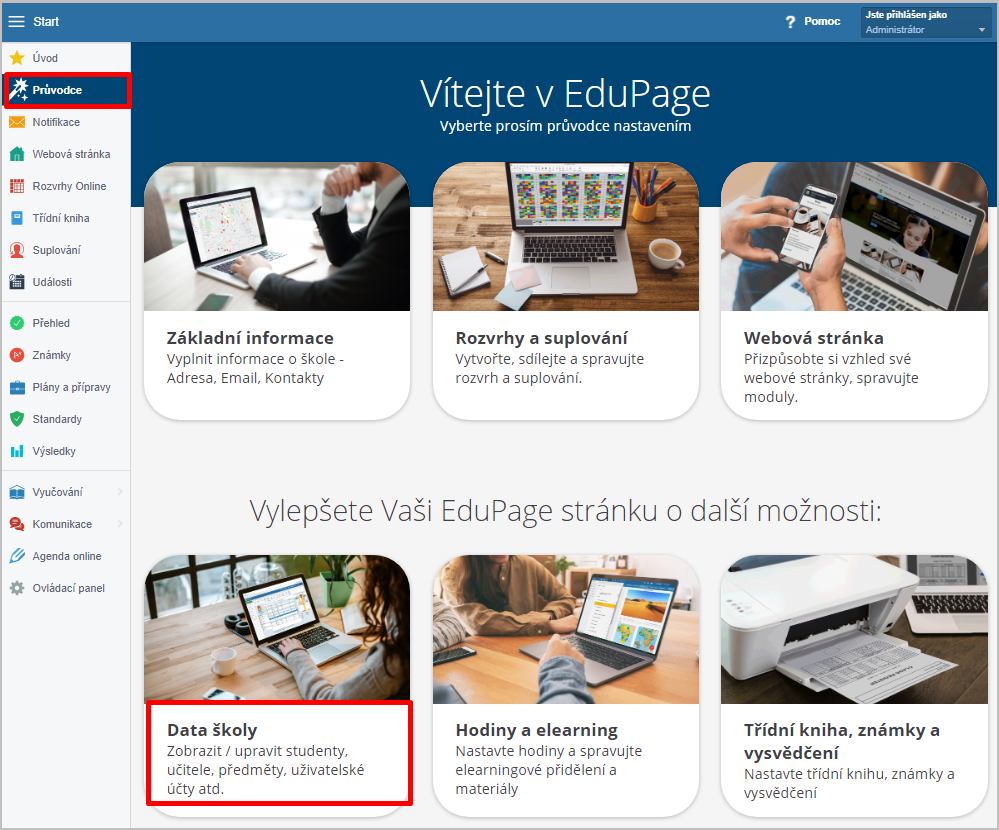Click the Přehled green check icon

point(17,323)
